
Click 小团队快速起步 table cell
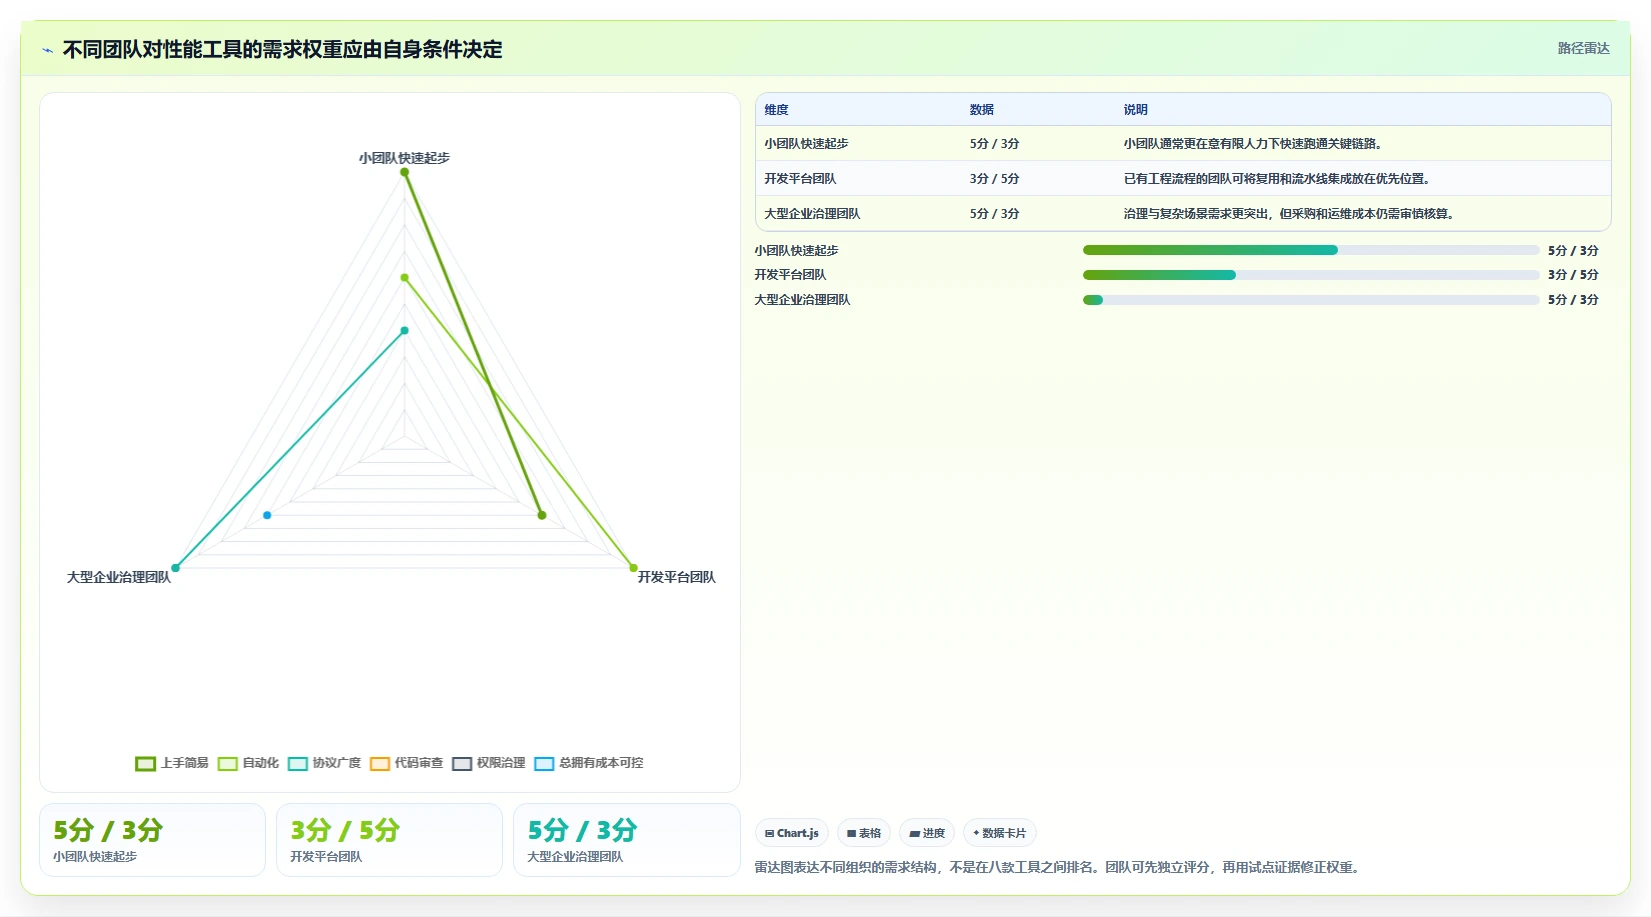pos(806,144)
